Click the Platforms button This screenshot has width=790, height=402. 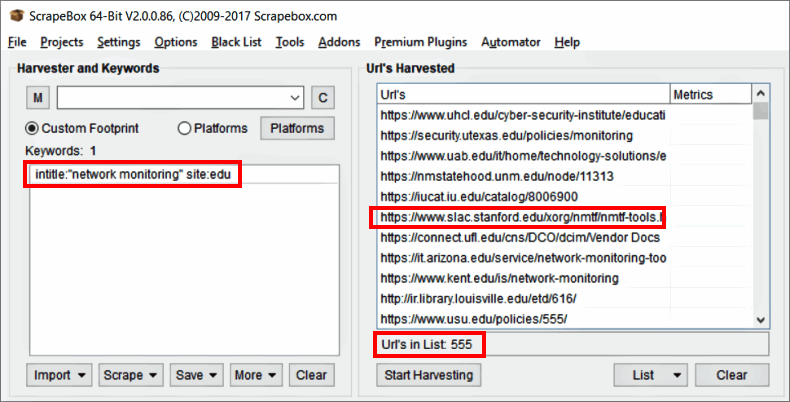pos(297,128)
